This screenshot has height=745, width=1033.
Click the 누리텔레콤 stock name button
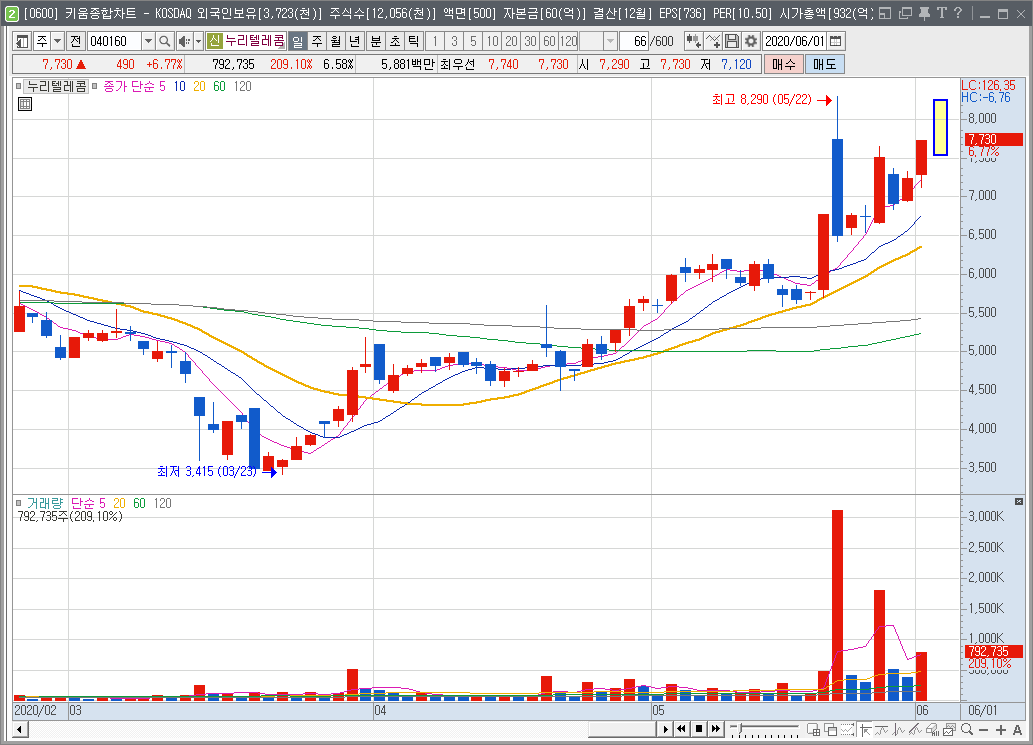pyautogui.click(x=254, y=41)
